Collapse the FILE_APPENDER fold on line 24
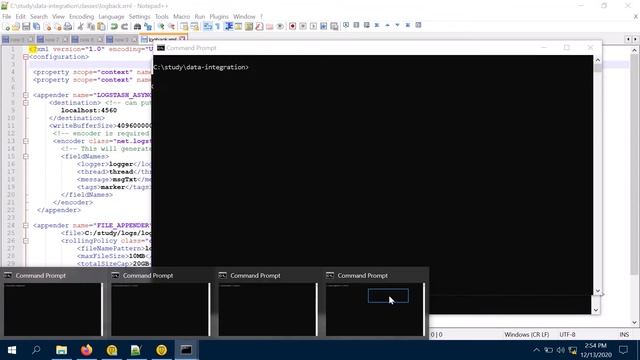Viewport: 640px width, 360px height. click(x=25, y=225)
